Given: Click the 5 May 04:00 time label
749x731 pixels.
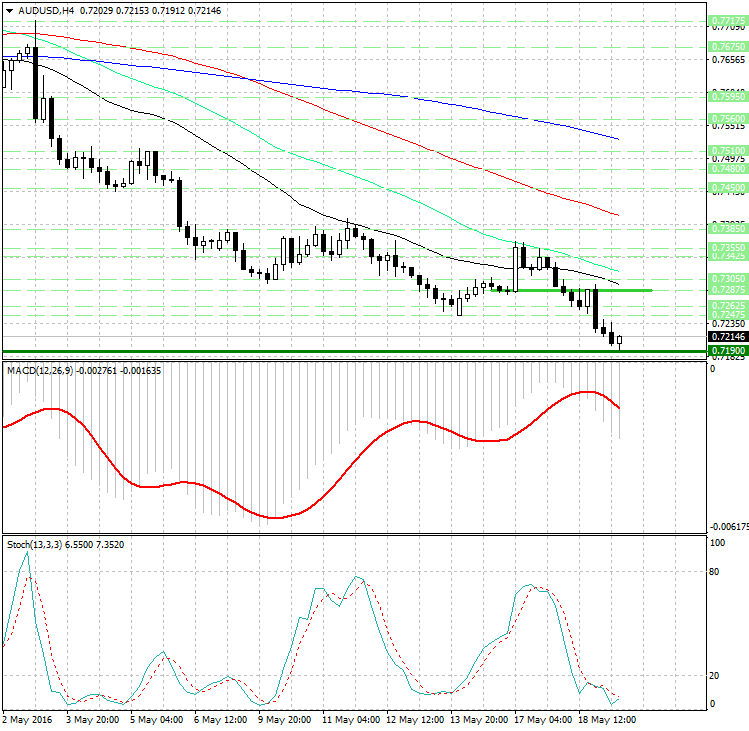Looking at the screenshot, I should tap(156, 720).
